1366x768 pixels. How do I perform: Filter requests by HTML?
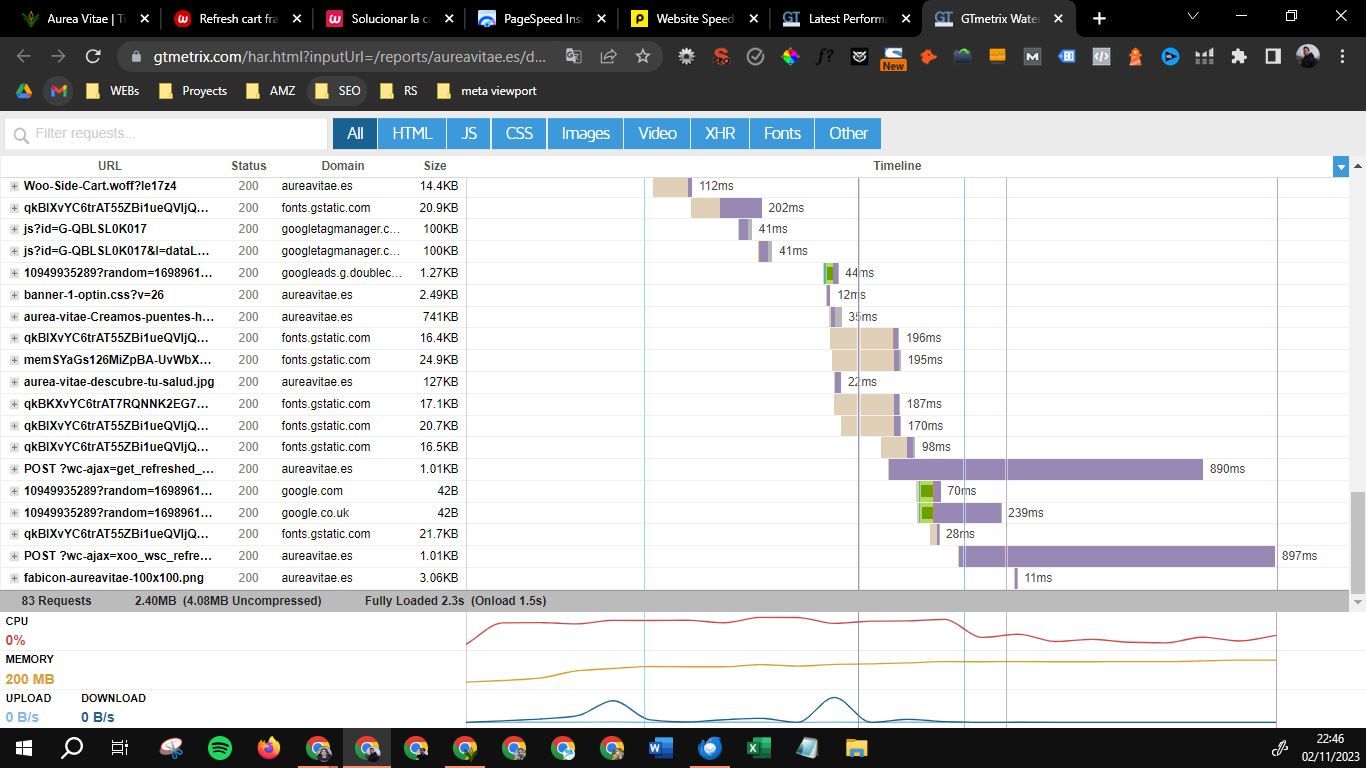pos(412,133)
